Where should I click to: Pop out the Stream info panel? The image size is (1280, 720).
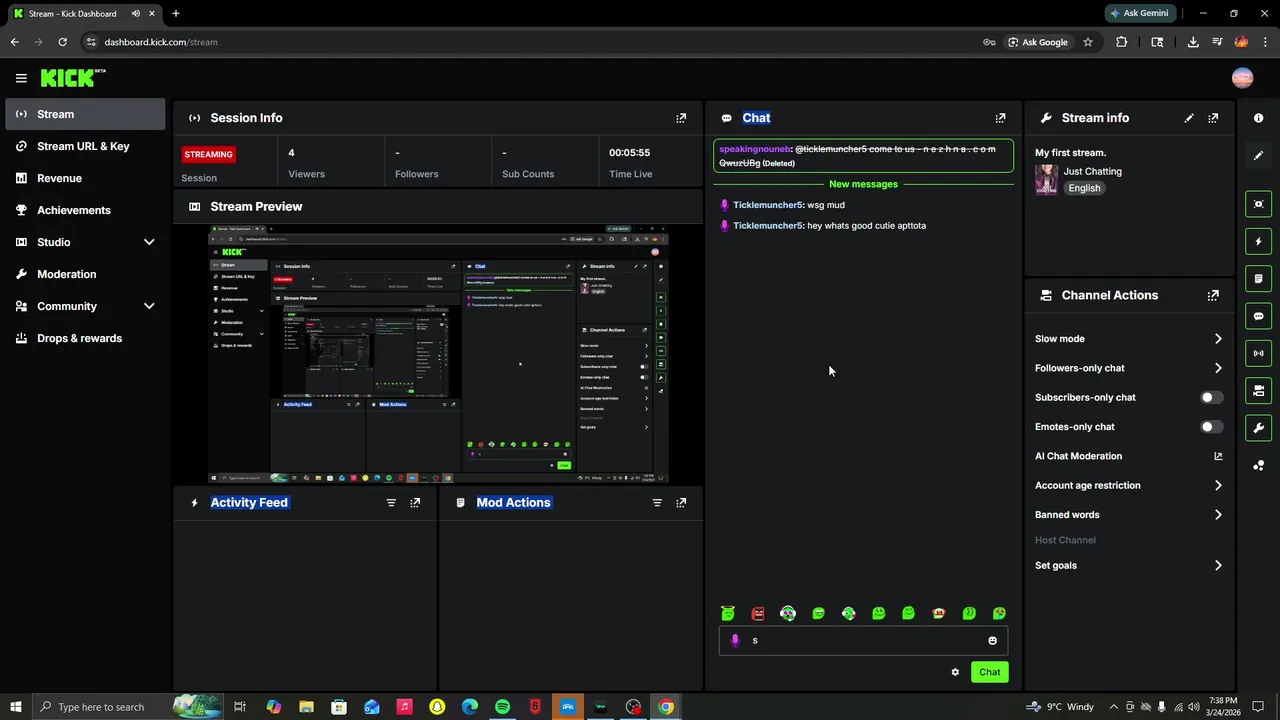tap(1213, 118)
